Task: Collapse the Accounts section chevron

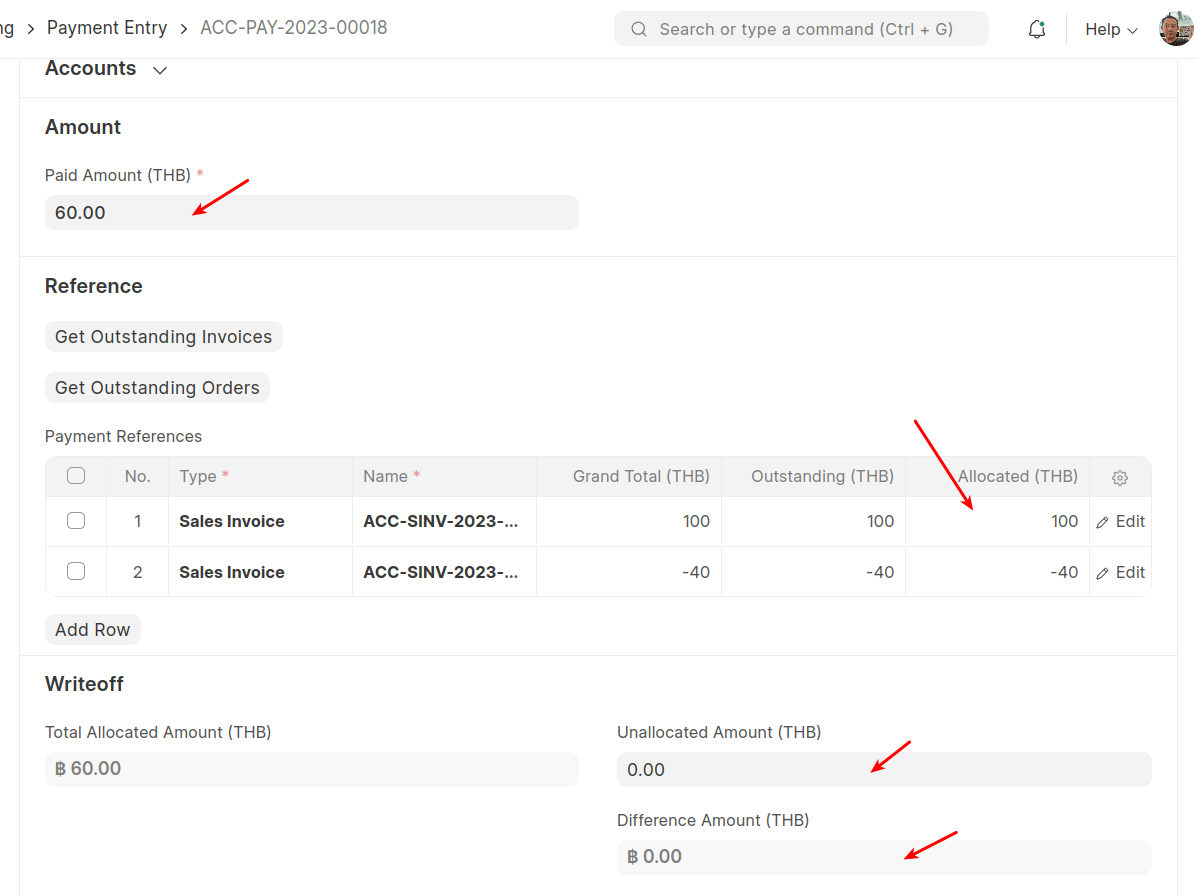Action: pos(159,71)
